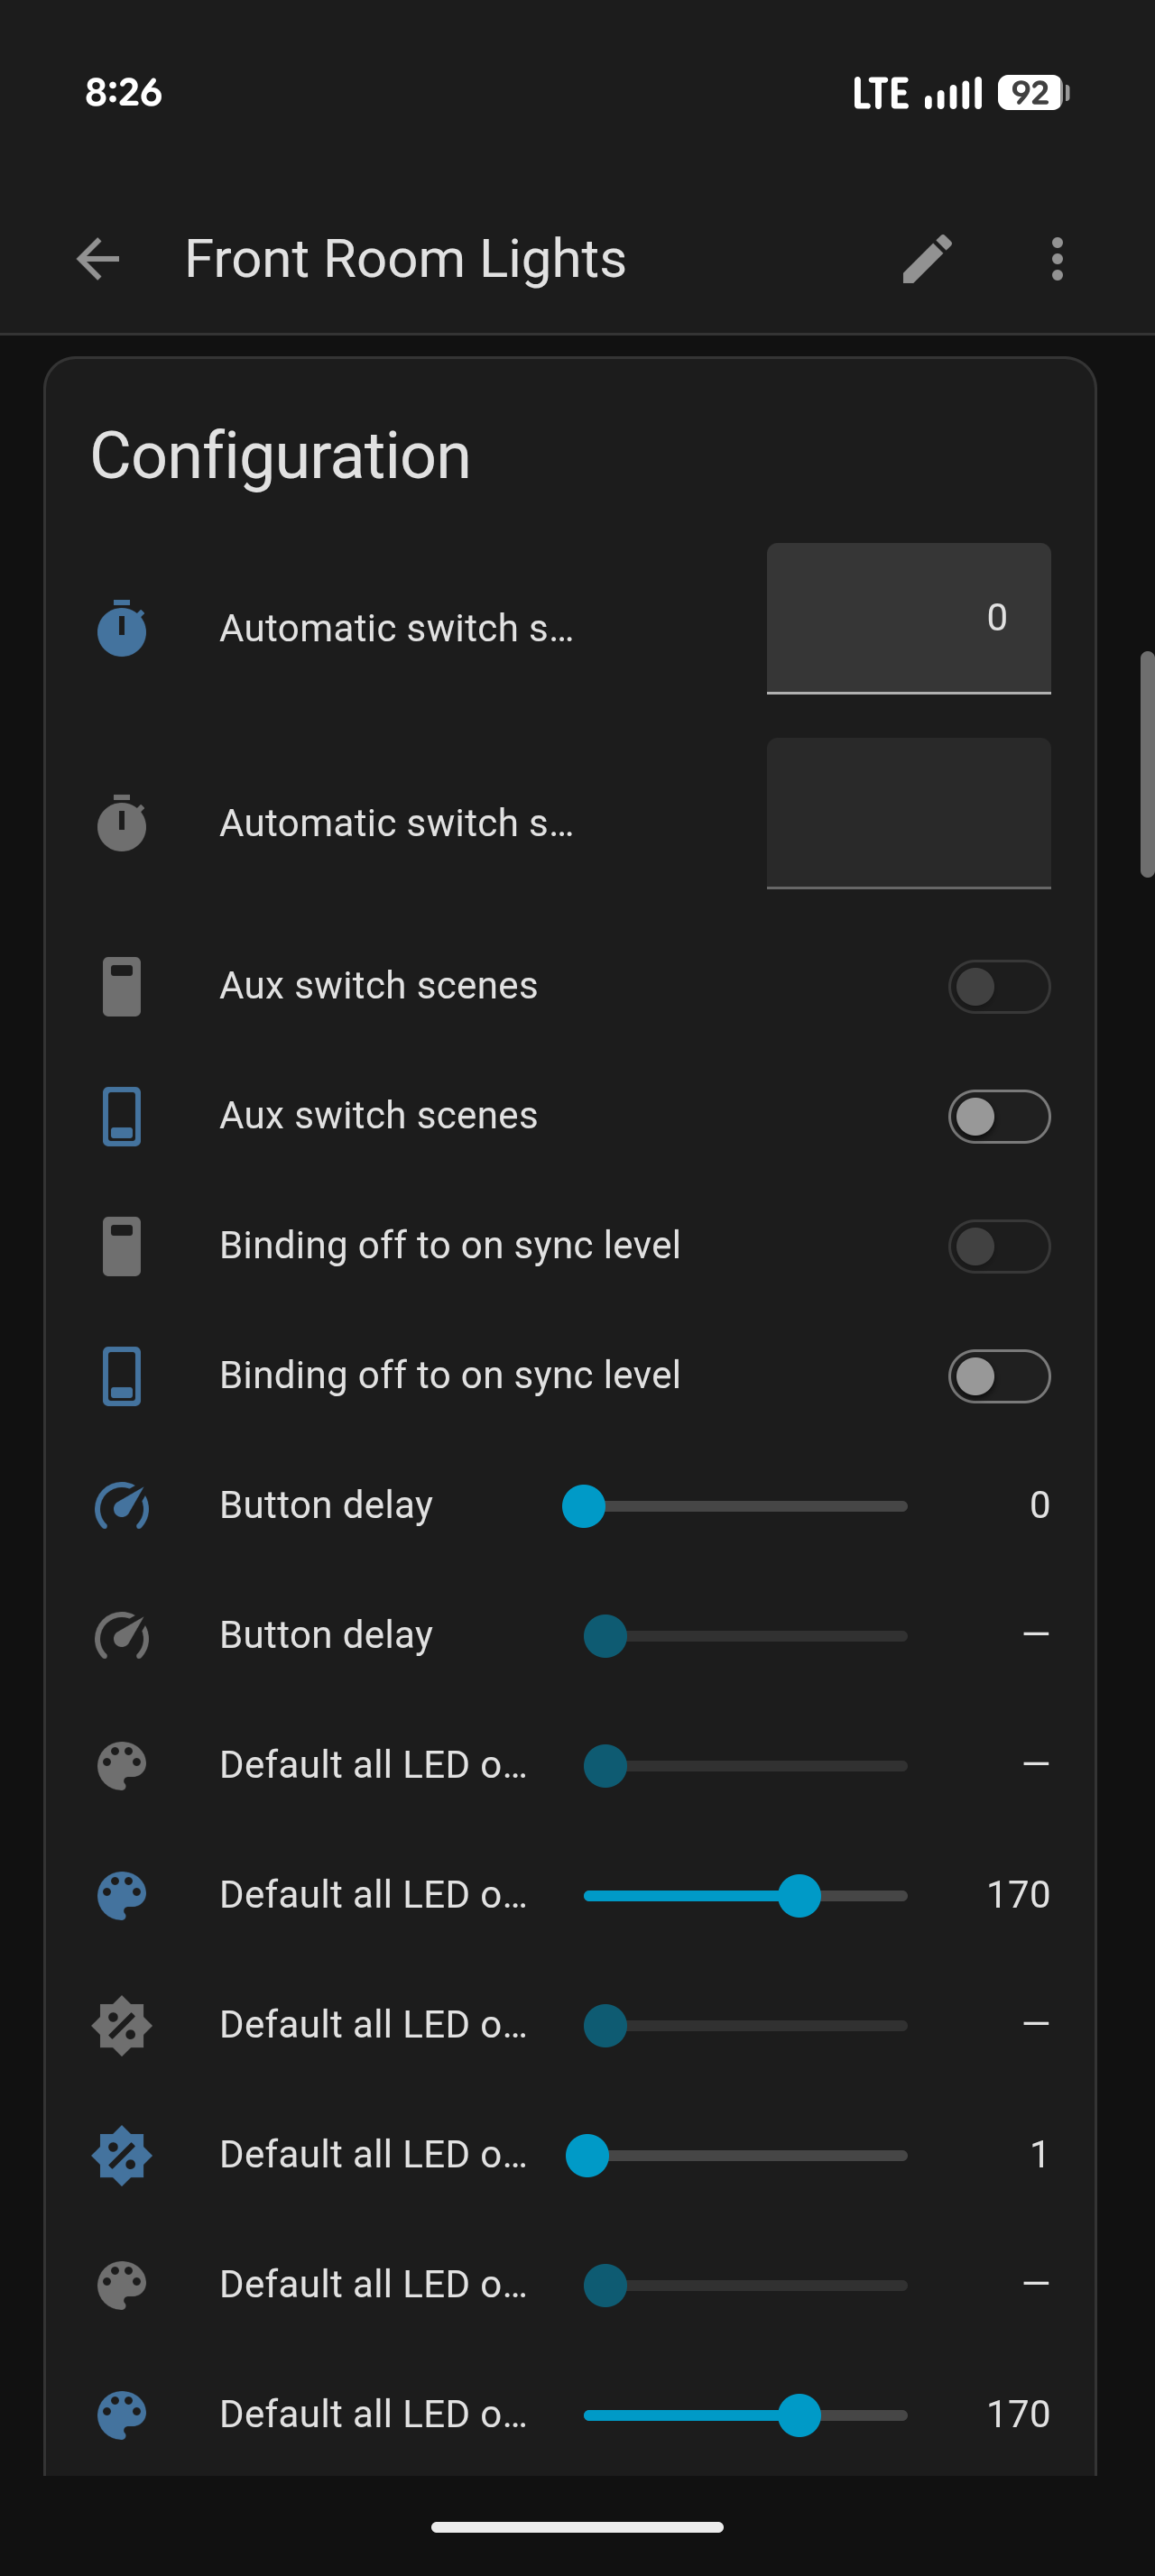This screenshot has width=1155, height=2576.
Task: Tap the blue timer icon for Automatic switch
Action: coord(122,628)
